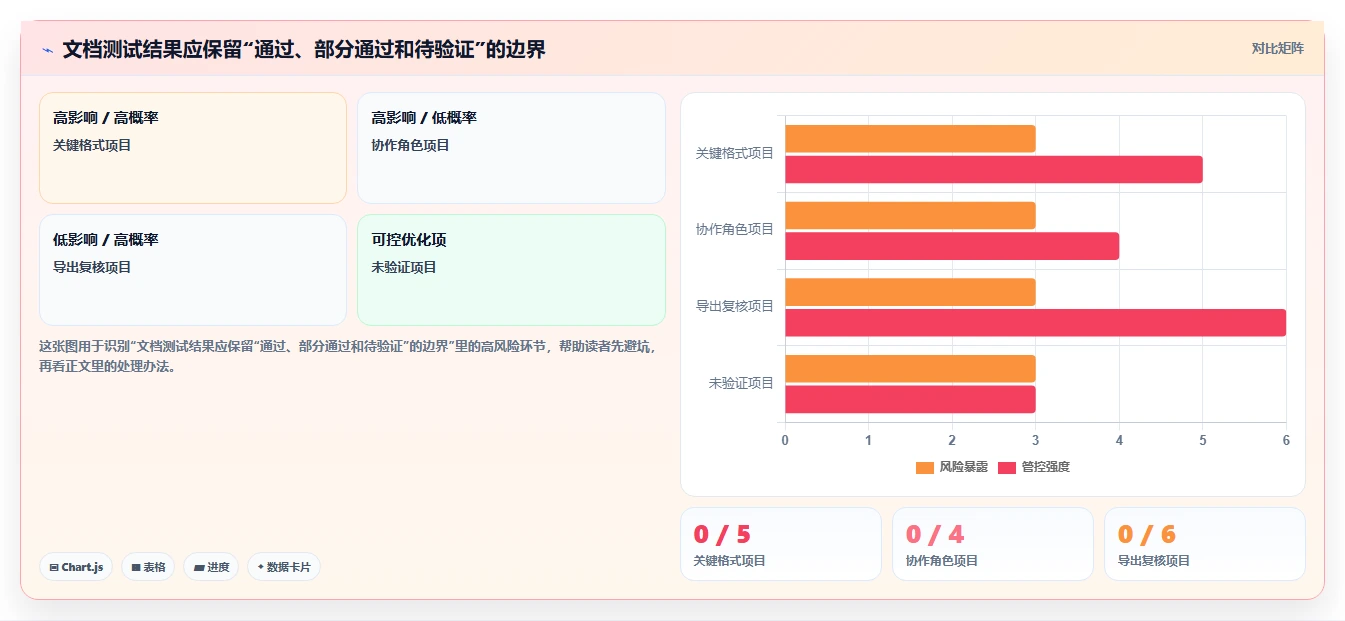Screen dimensions: 1345x621
Task: Select the 高影响 / 低概率 matrix card
Action: click(x=511, y=148)
